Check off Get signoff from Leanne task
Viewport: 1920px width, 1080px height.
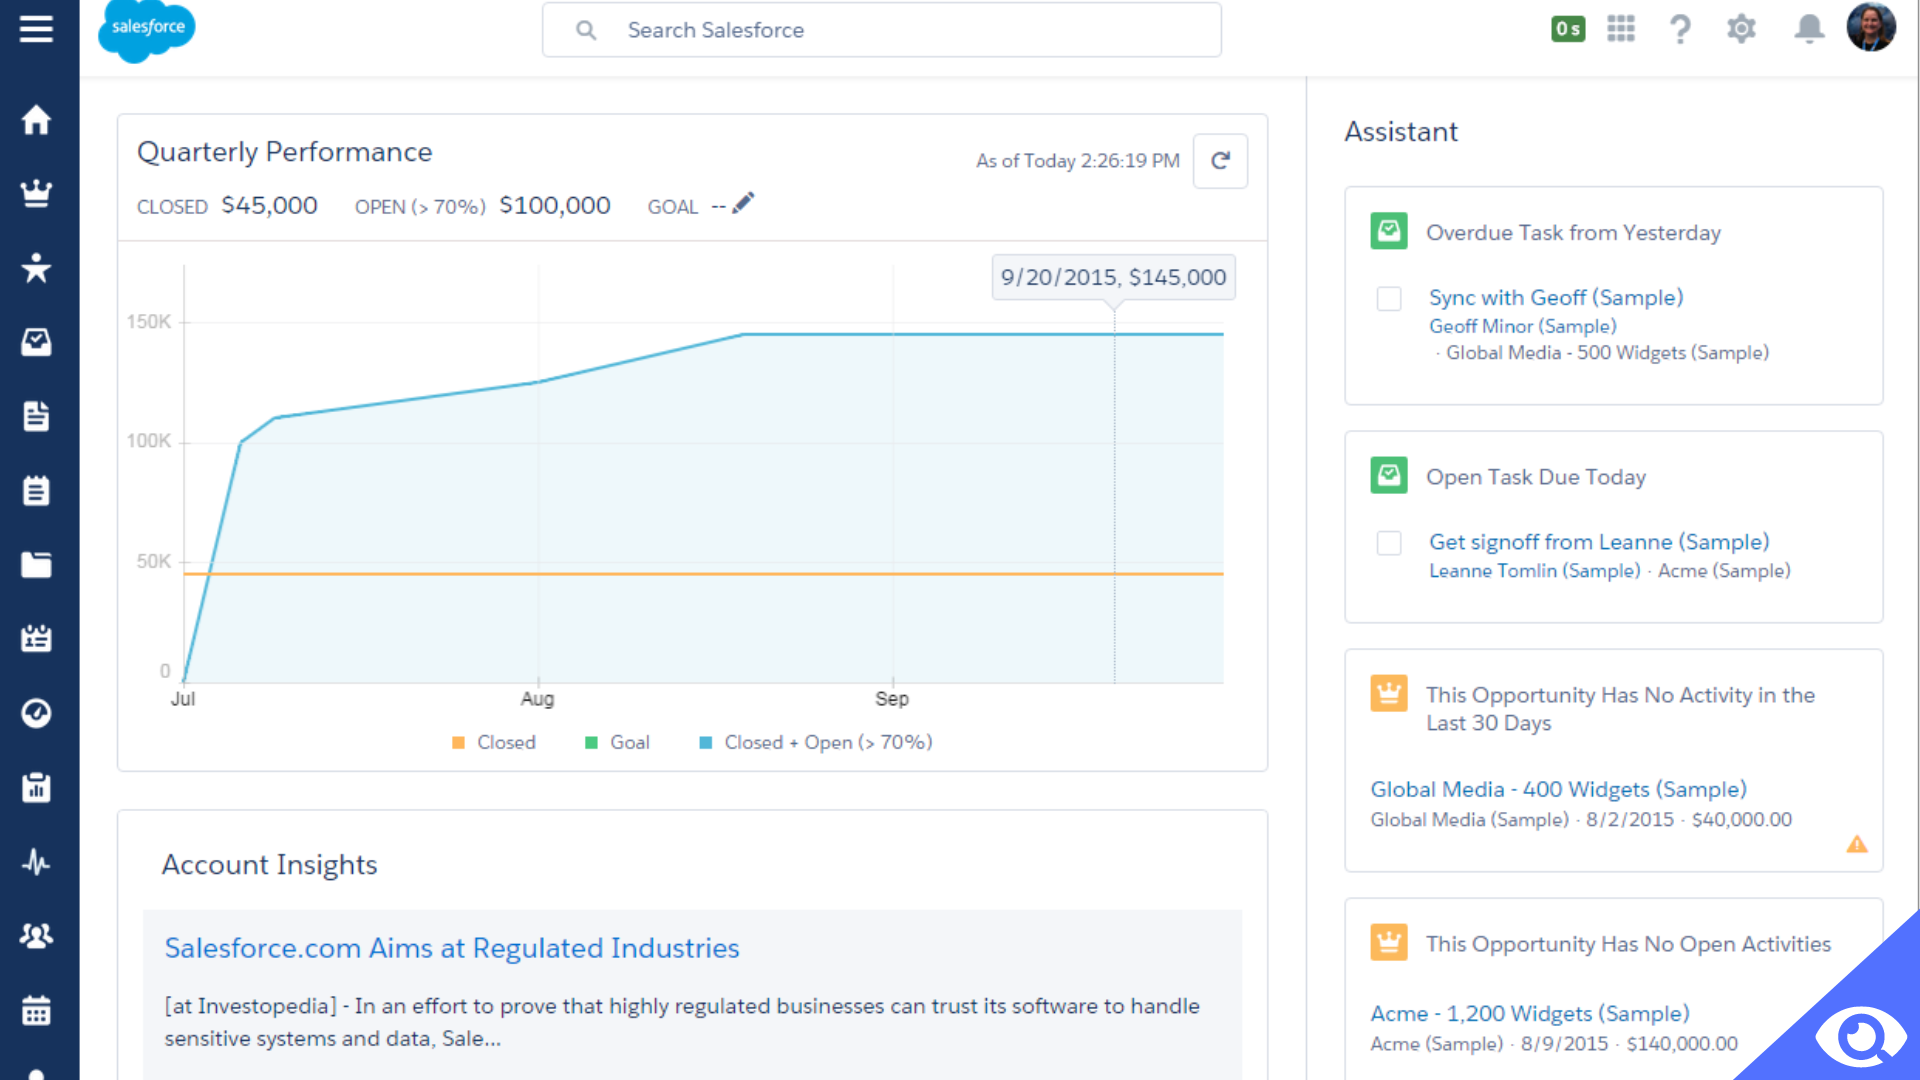pos(1389,543)
